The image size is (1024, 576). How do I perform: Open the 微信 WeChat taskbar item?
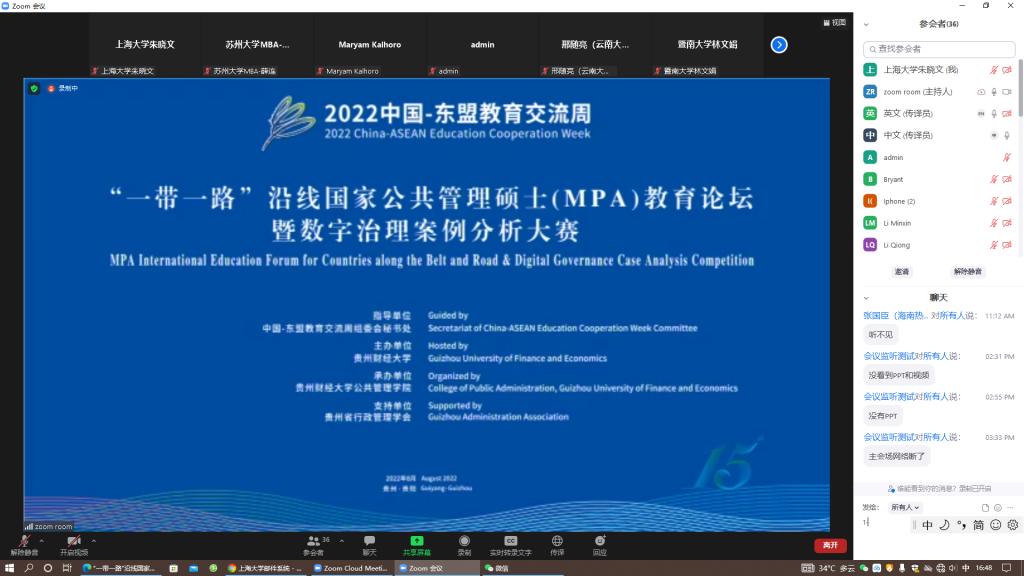[x=496, y=567]
